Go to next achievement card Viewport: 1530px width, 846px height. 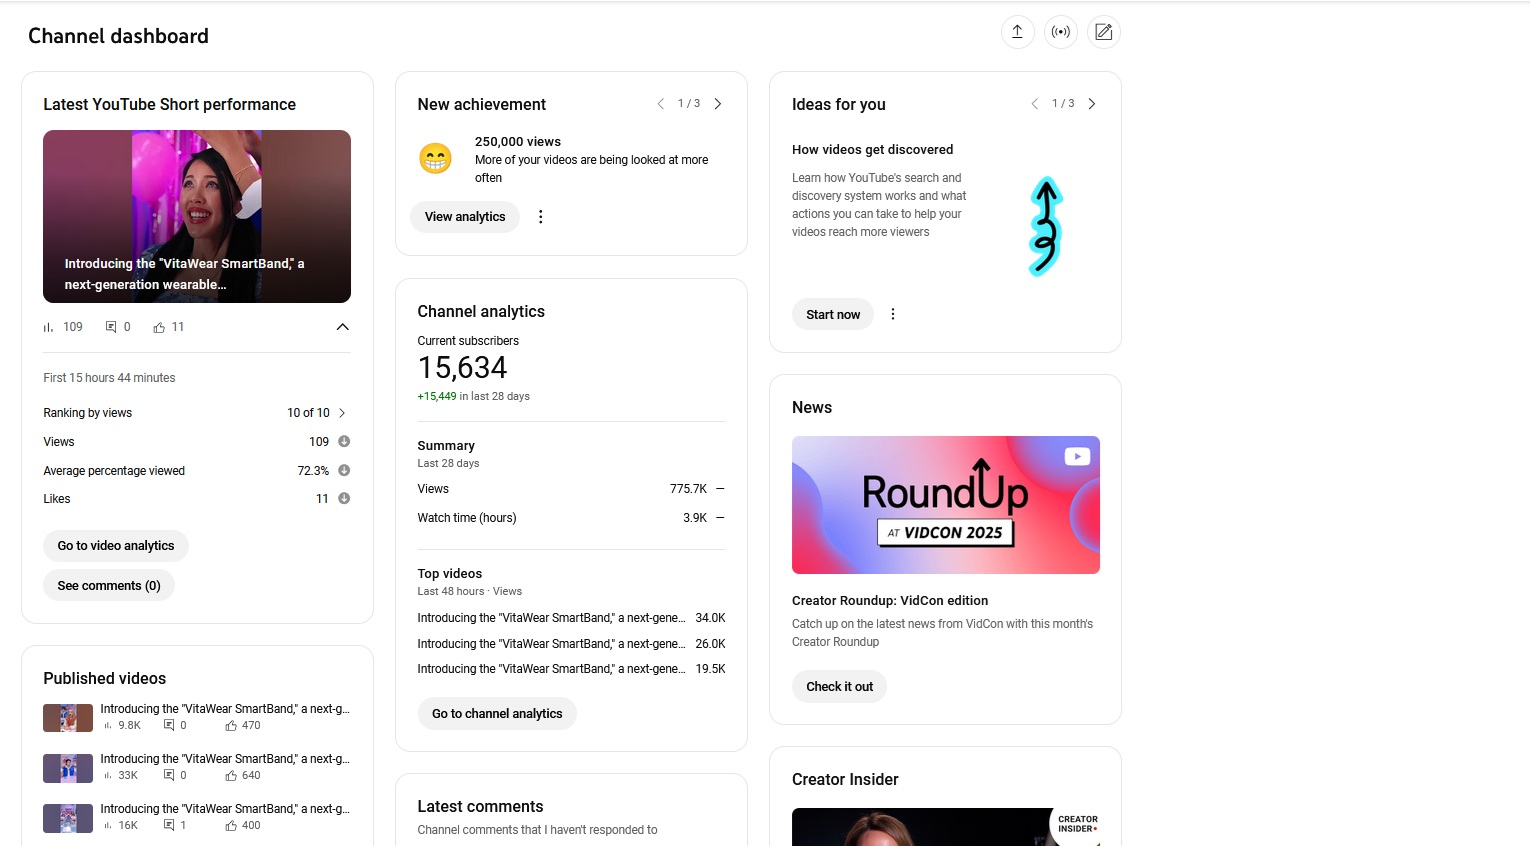(x=717, y=104)
